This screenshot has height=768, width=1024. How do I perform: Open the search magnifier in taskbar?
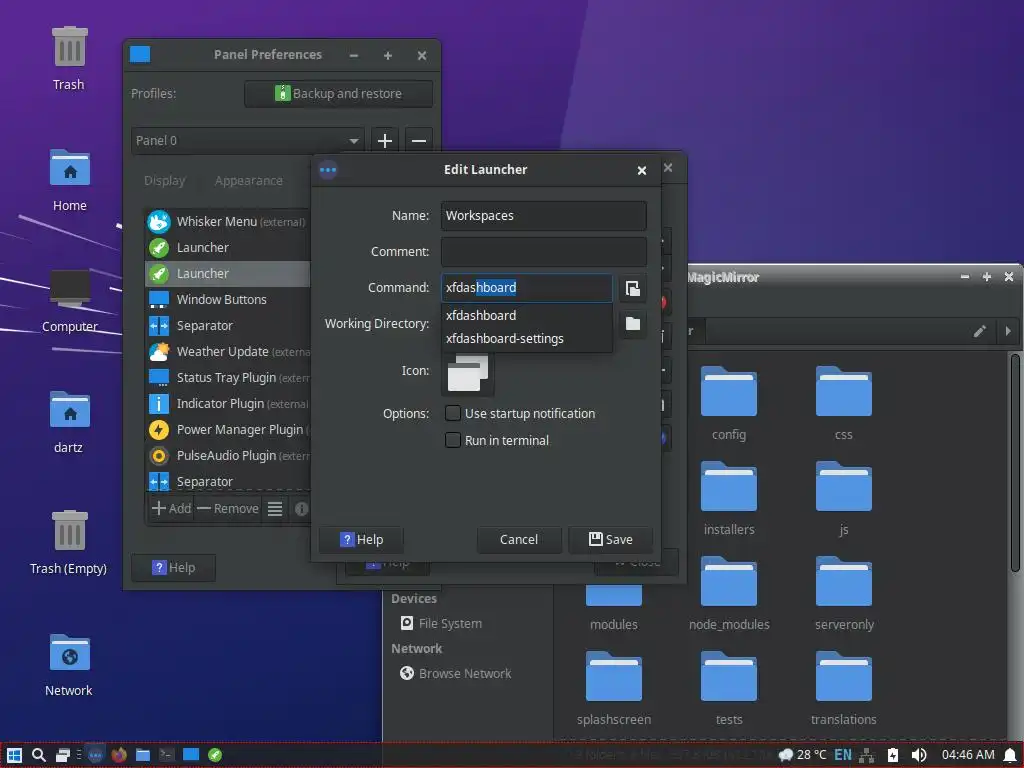pos(39,755)
